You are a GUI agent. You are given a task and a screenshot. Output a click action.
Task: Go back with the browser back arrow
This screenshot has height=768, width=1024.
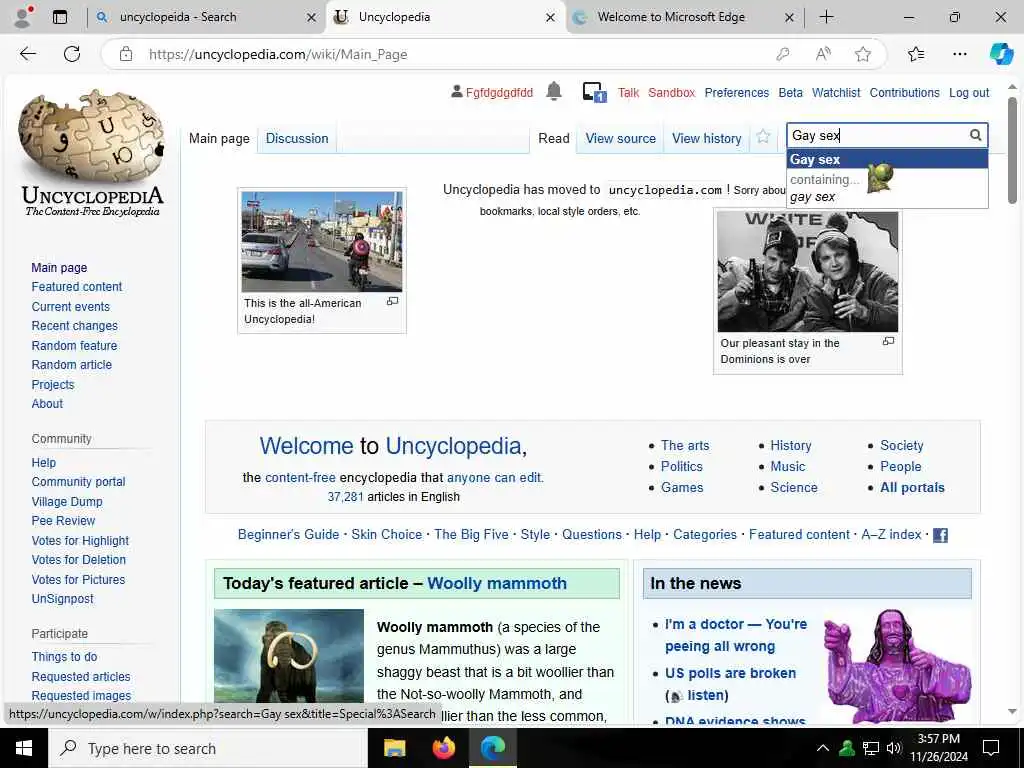[28, 54]
